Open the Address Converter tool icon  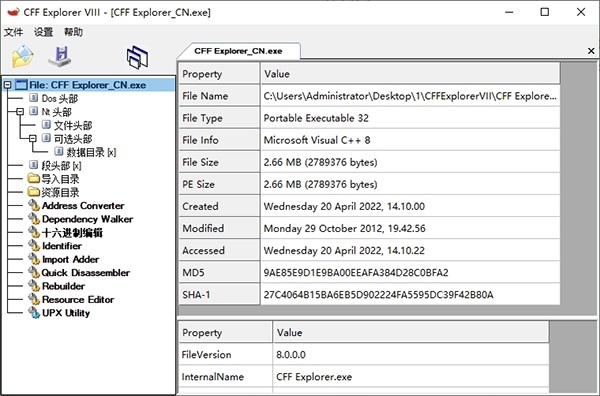[x=34, y=205]
